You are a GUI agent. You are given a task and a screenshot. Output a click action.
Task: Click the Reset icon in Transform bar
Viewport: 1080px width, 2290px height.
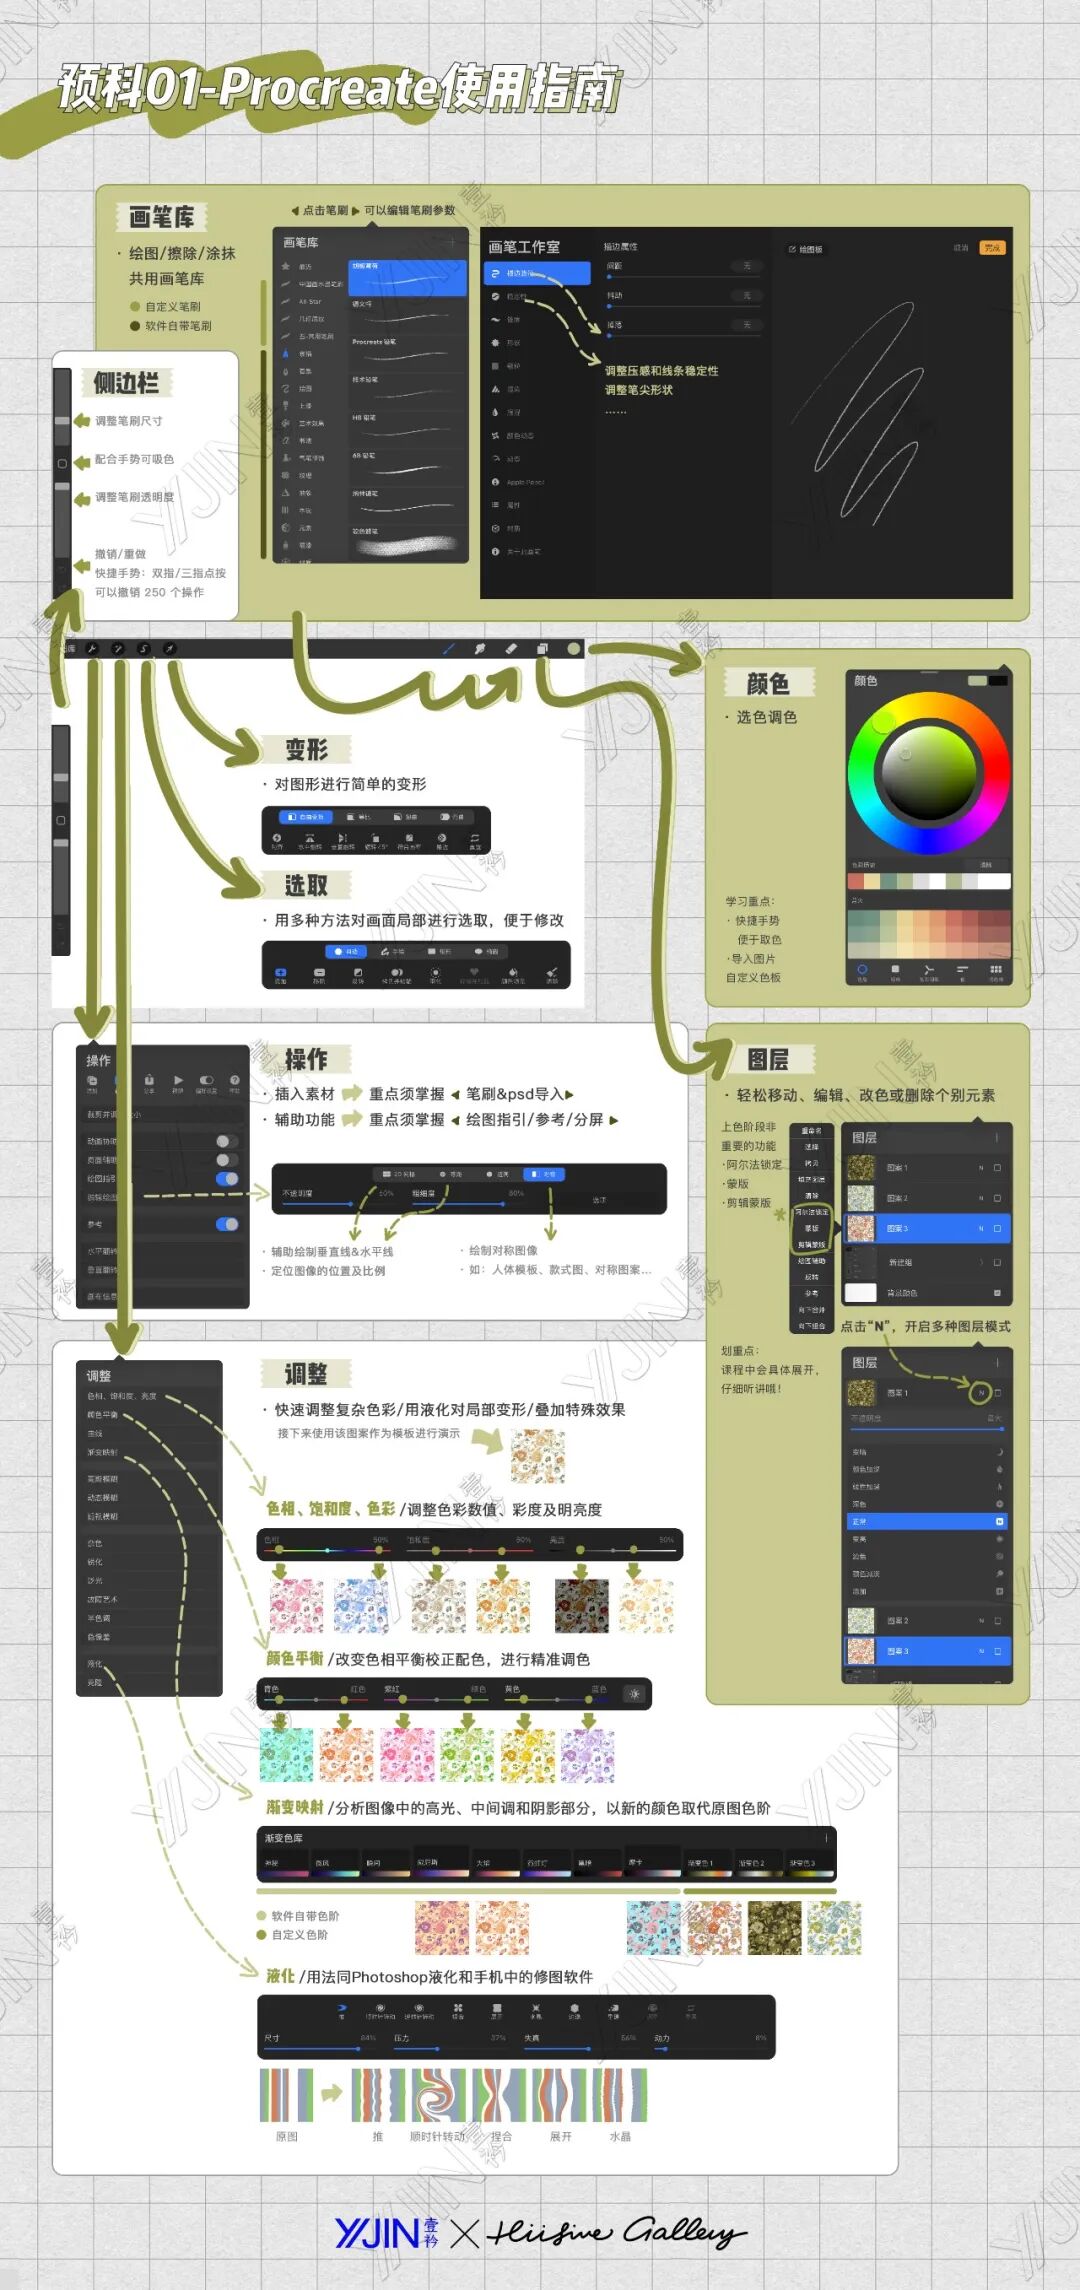tap(475, 838)
